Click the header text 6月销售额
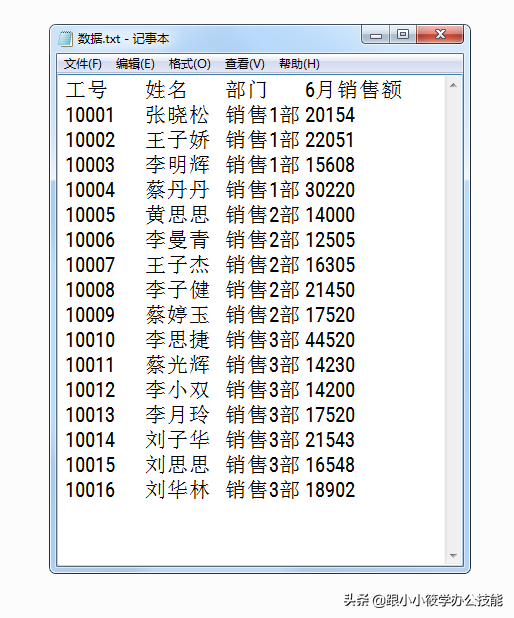Screen dimensions: 514x618 click(x=354, y=90)
